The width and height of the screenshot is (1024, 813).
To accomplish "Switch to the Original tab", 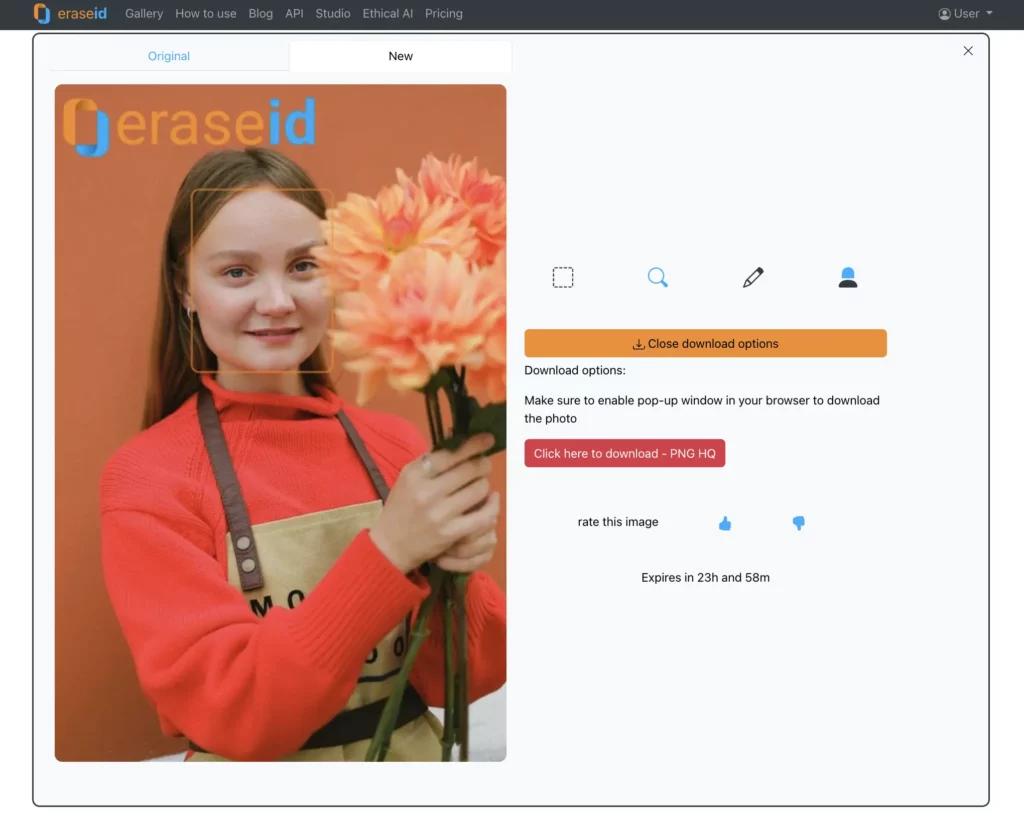I will tap(169, 56).
